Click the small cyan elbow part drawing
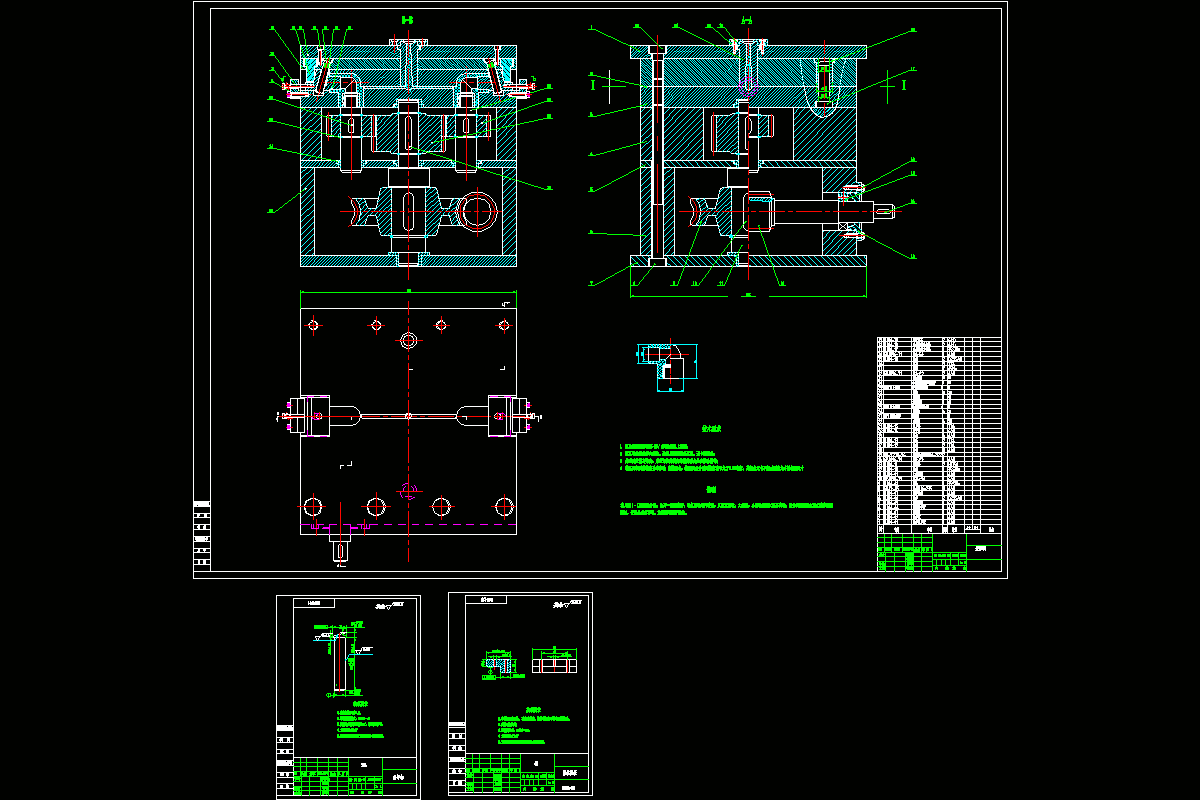 pyautogui.click(x=667, y=367)
